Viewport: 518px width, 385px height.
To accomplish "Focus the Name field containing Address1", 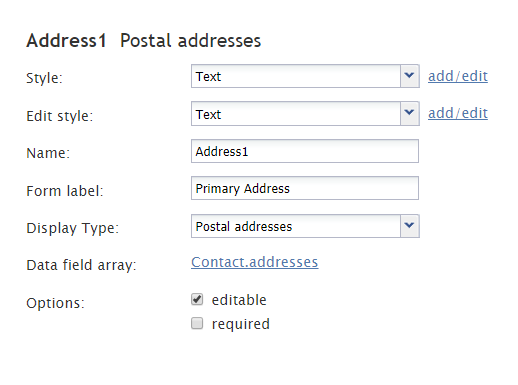I will click(x=305, y=151).
